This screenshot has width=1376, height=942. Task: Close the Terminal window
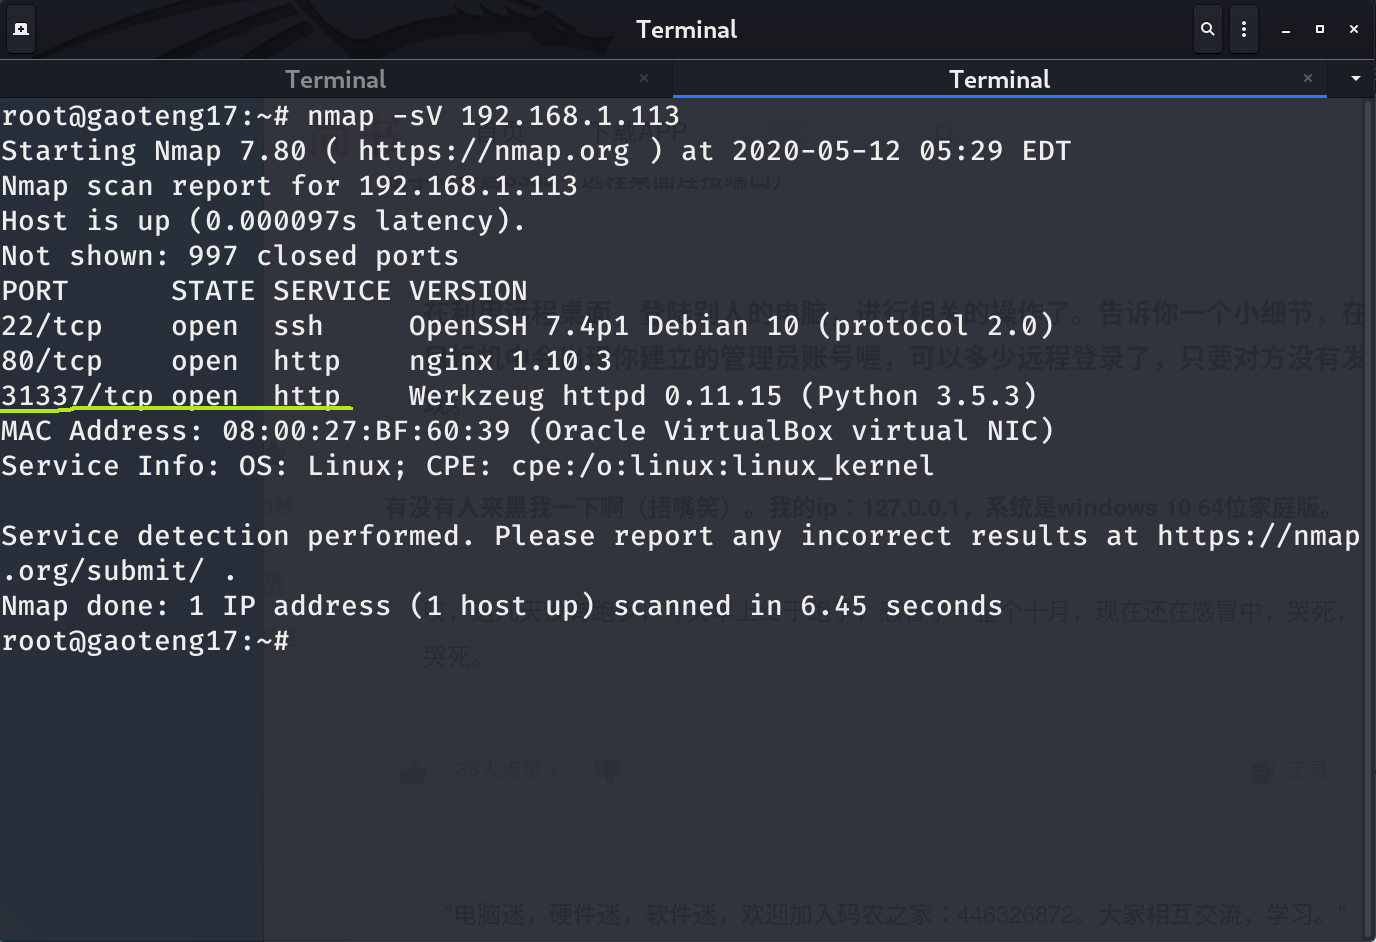click(x=1354, y=29)
